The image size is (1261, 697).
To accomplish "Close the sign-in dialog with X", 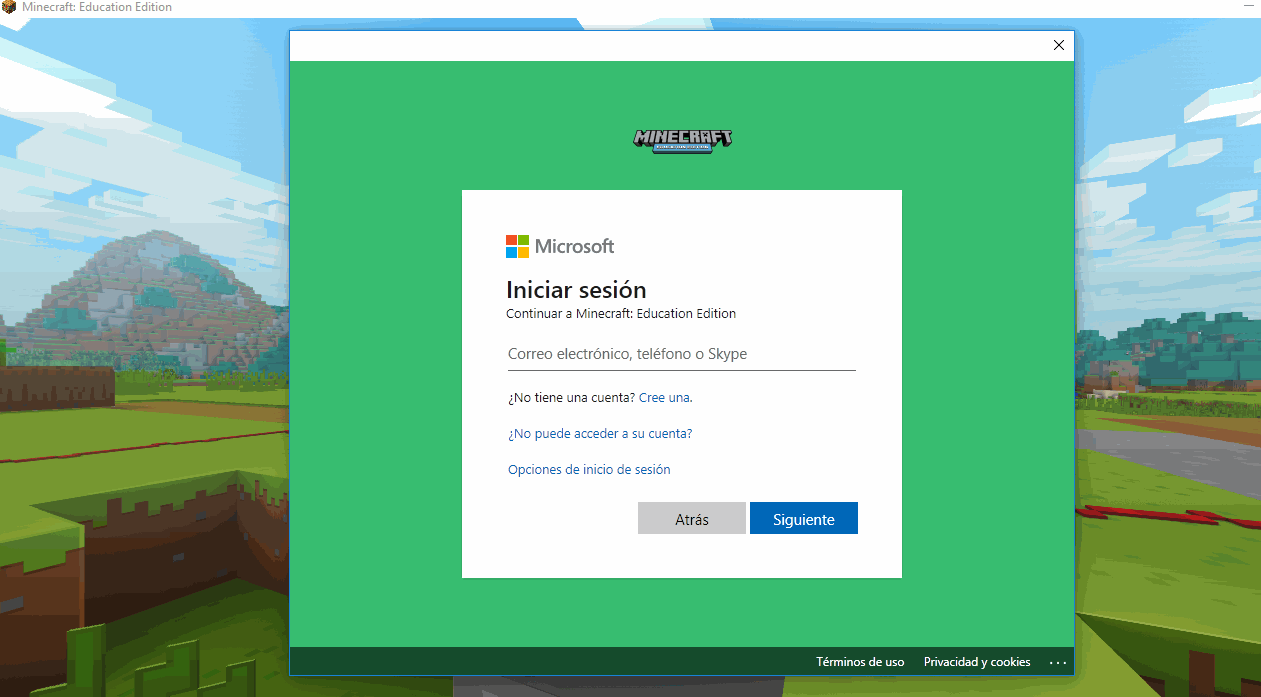I will (1059, 45).
